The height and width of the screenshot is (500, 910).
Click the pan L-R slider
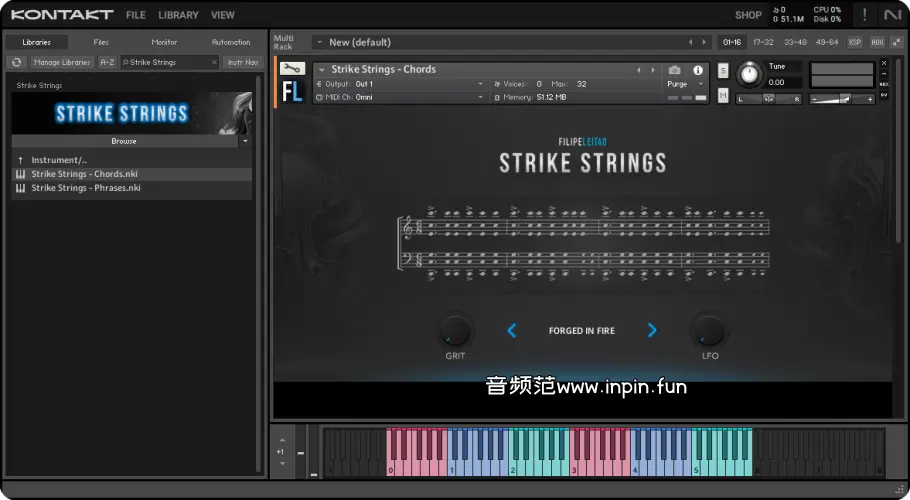[x=768, y=99]
